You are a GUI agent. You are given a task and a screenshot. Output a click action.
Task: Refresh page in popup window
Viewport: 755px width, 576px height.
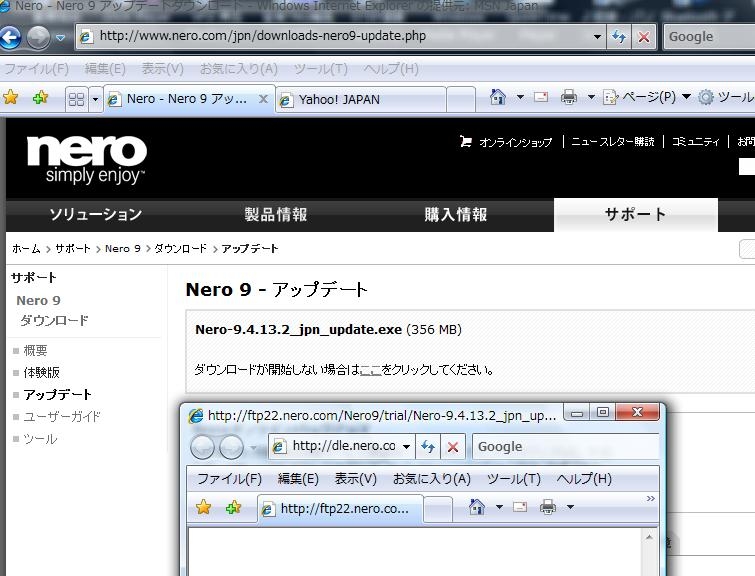pos(428,446)
